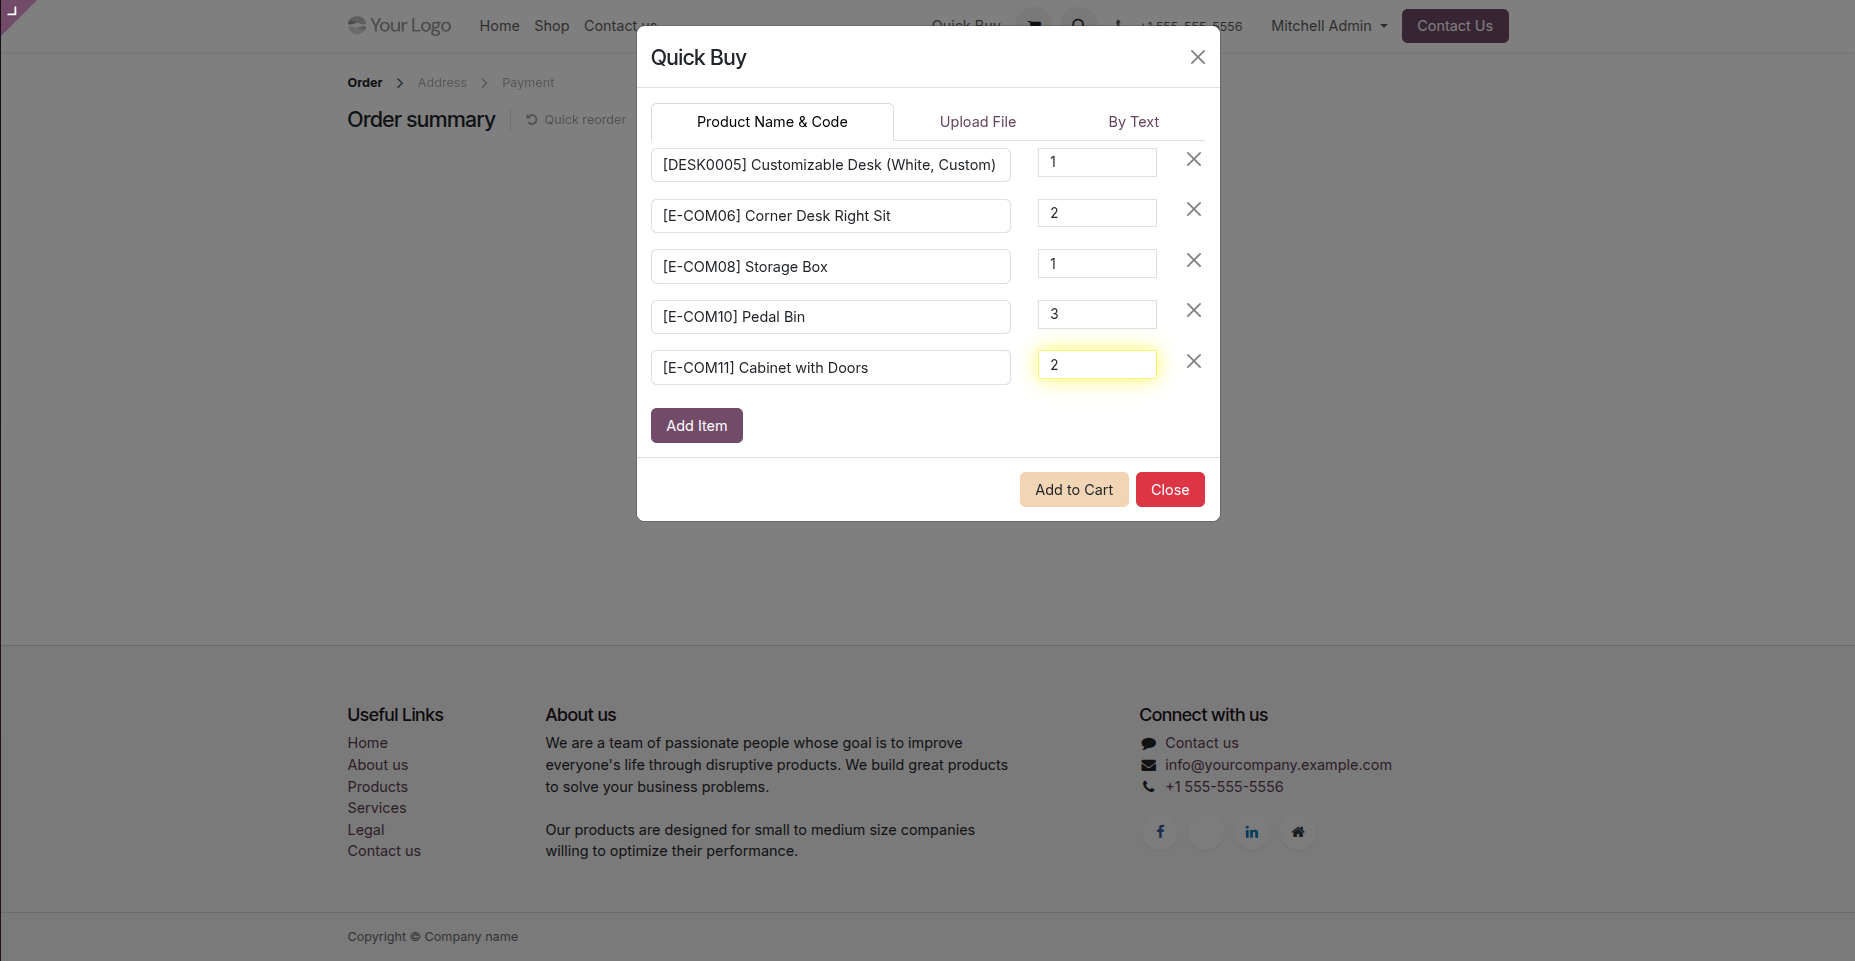Click the home icon in Connect section
1855x961 pixels.
coord(1297,832)
